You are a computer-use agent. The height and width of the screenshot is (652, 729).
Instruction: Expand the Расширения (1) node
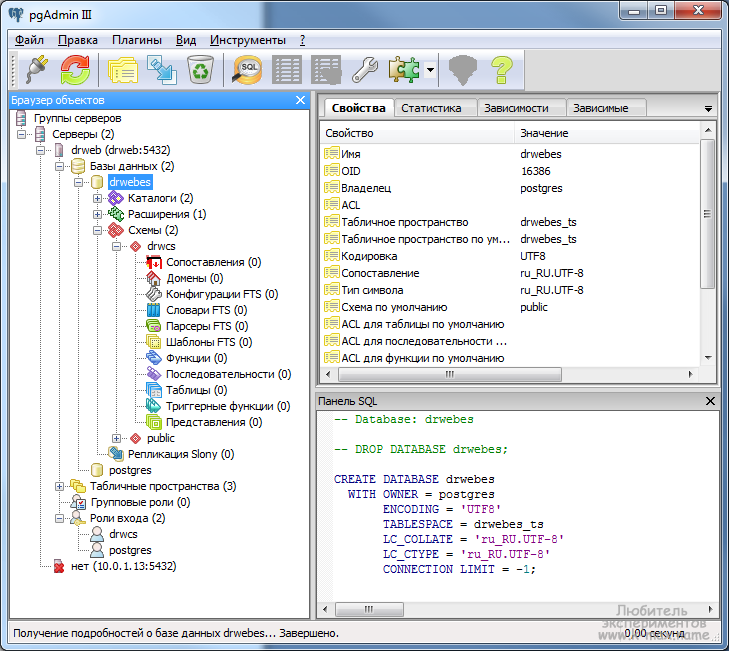tap(97, 214)
